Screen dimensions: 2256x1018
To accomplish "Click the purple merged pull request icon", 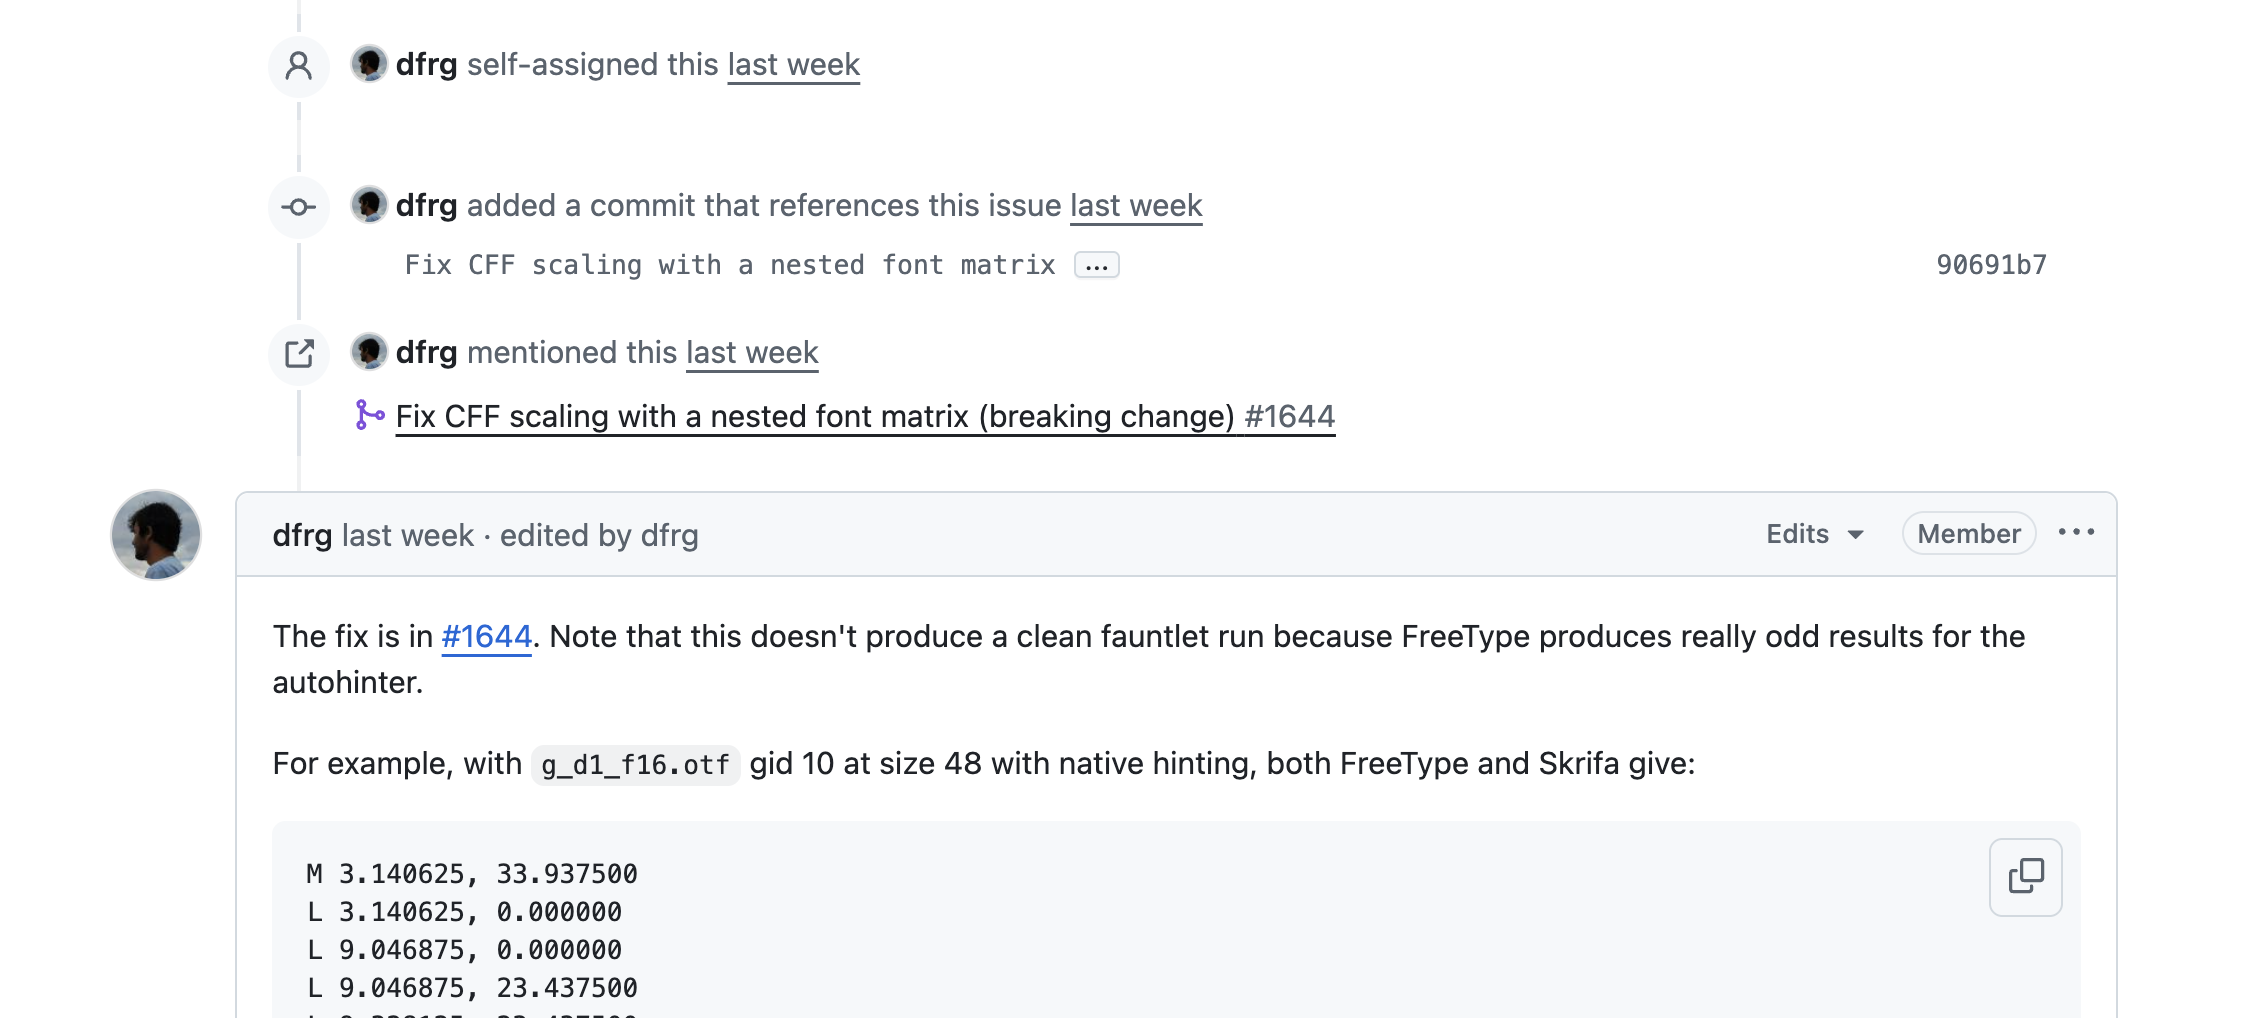I will [x=369, y=415].
